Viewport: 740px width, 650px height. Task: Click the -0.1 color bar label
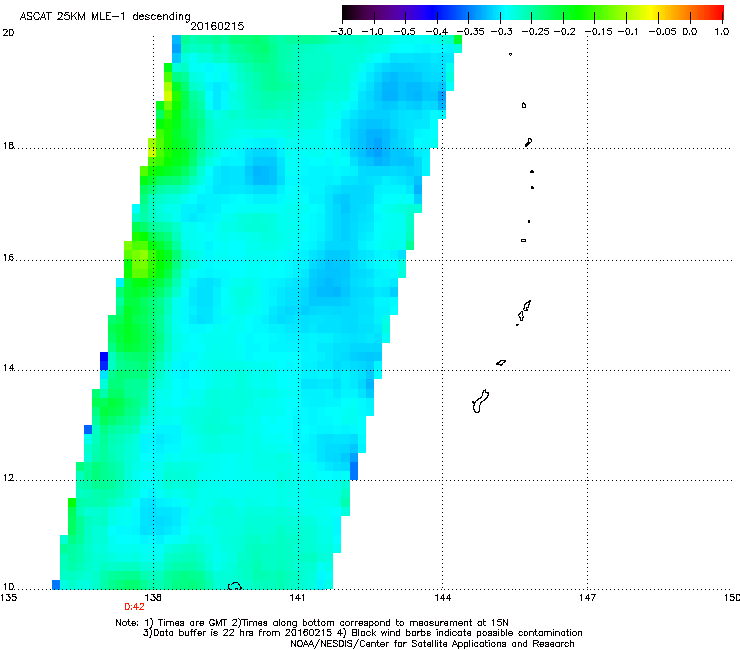point(628,32)
